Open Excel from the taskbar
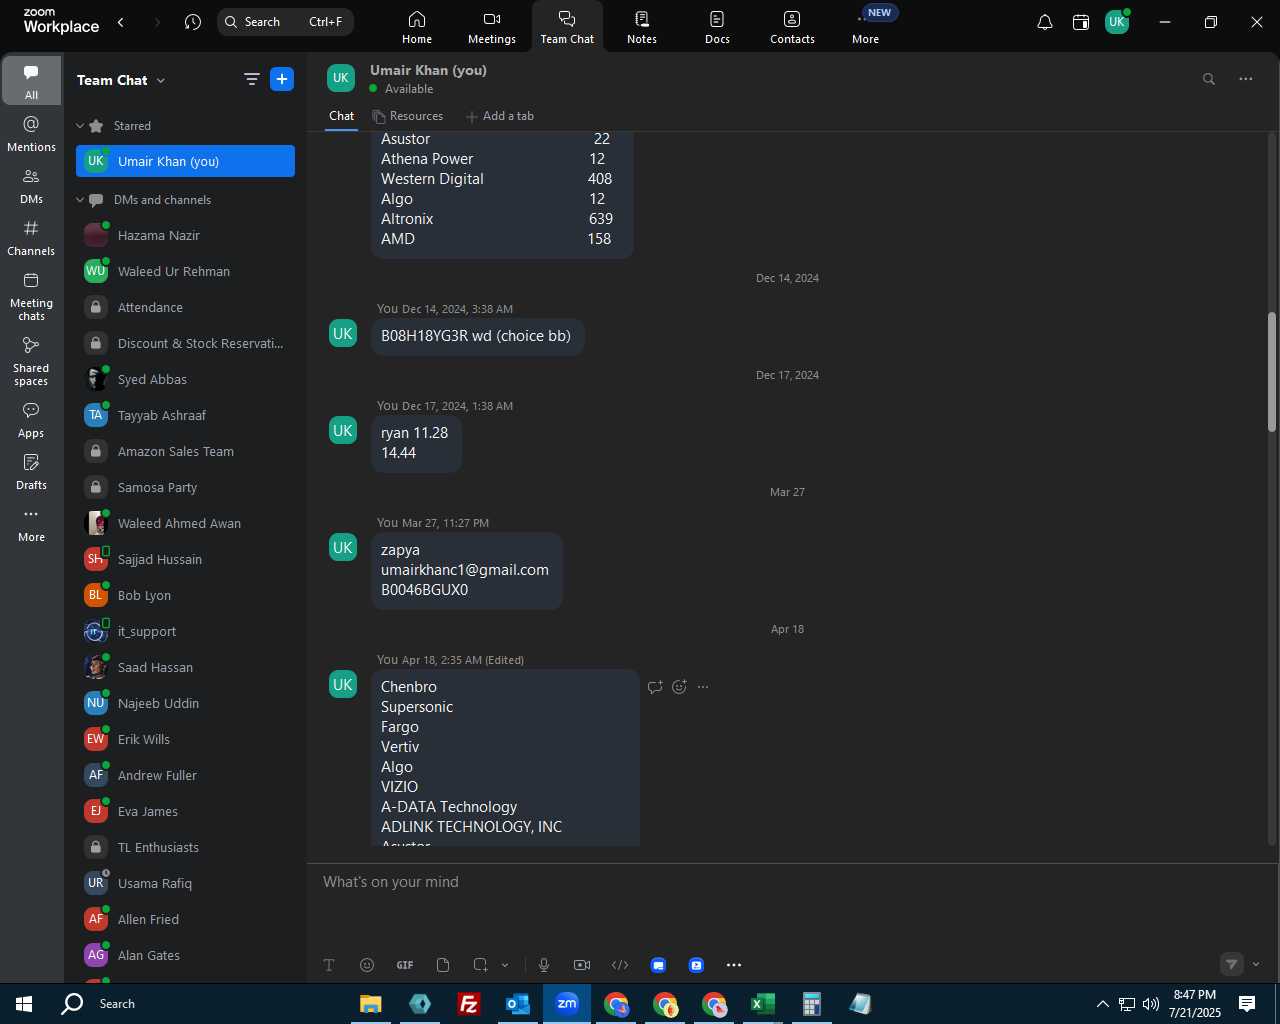The width and height of the screenshot is (1280, 1024). (x=763, y=1004)
